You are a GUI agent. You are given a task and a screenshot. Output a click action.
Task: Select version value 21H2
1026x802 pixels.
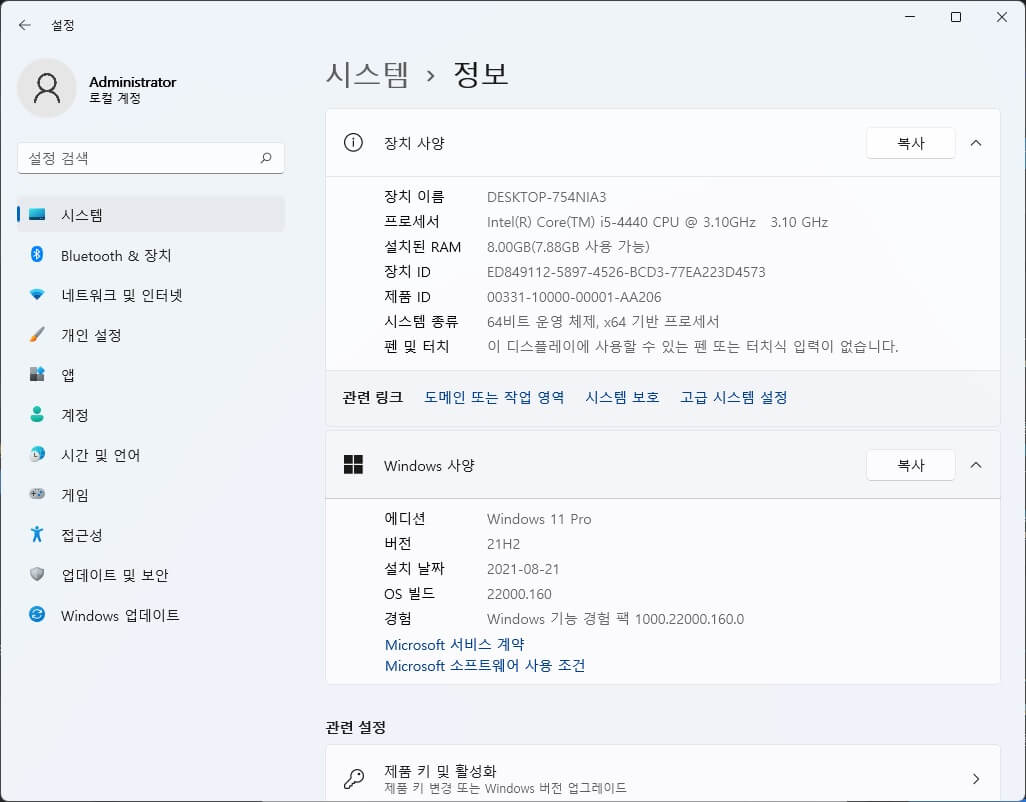(503, 544)
